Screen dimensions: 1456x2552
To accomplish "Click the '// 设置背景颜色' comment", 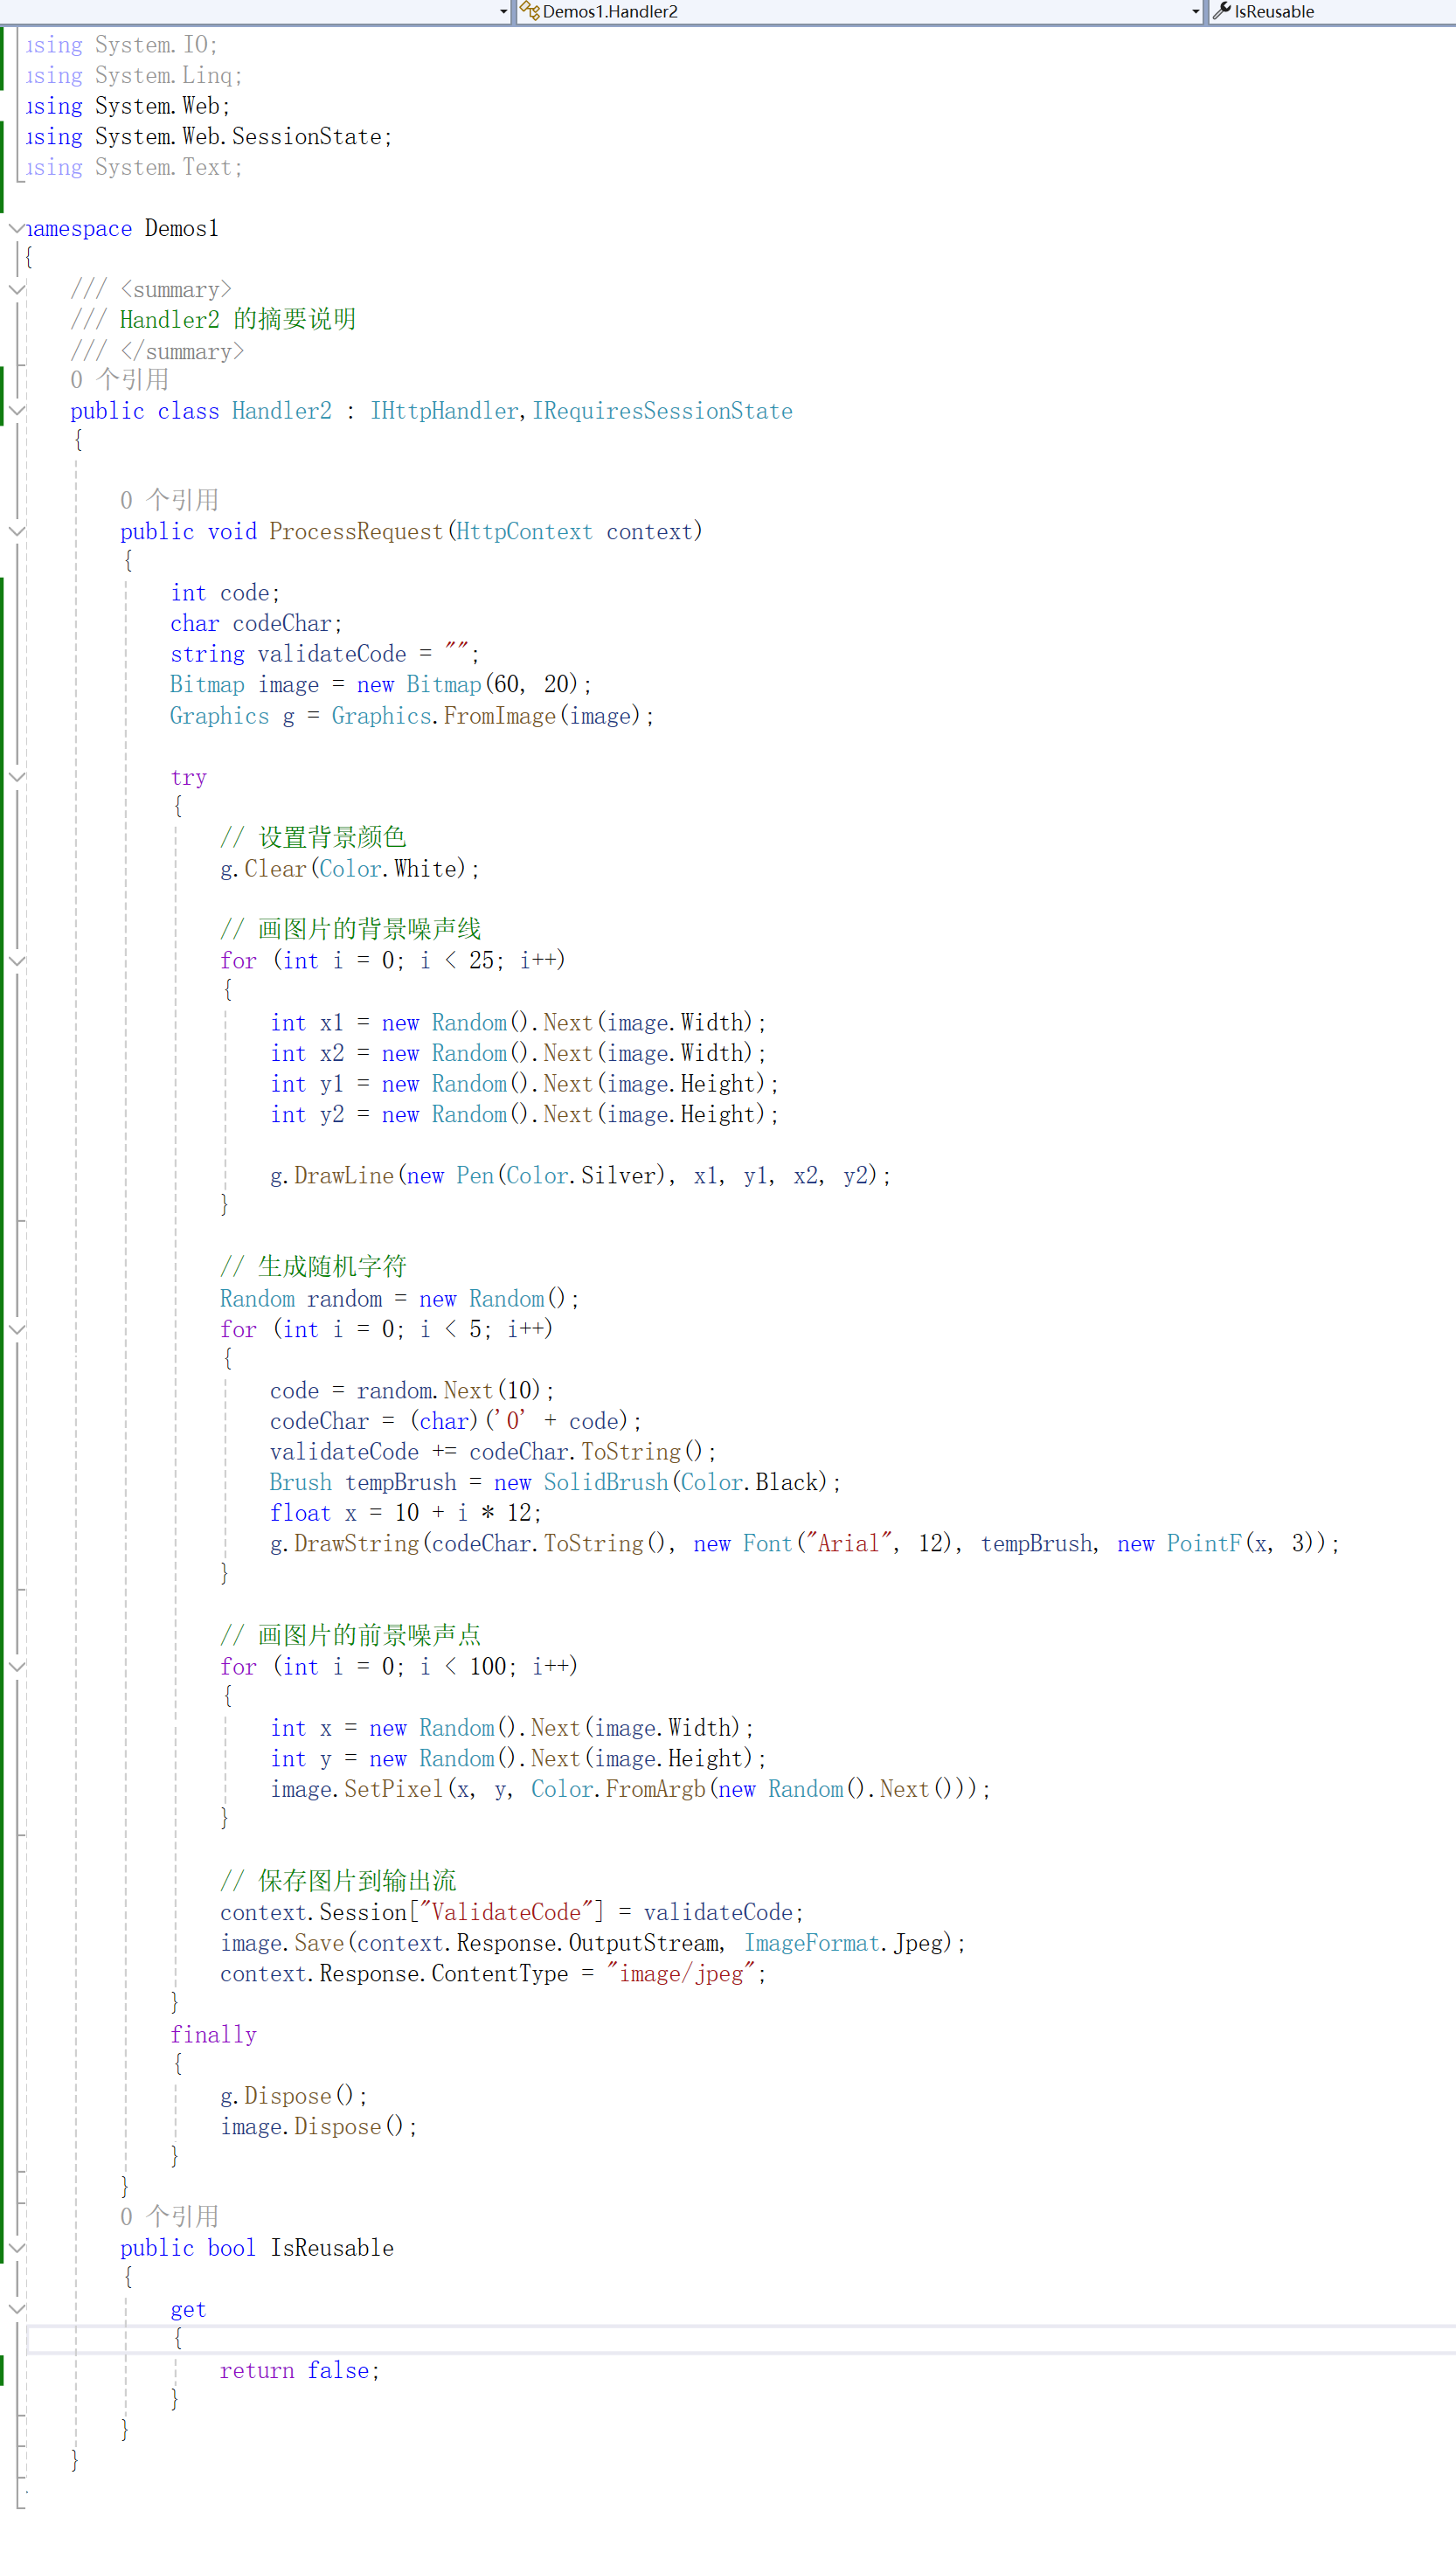I will coord(313,837).
